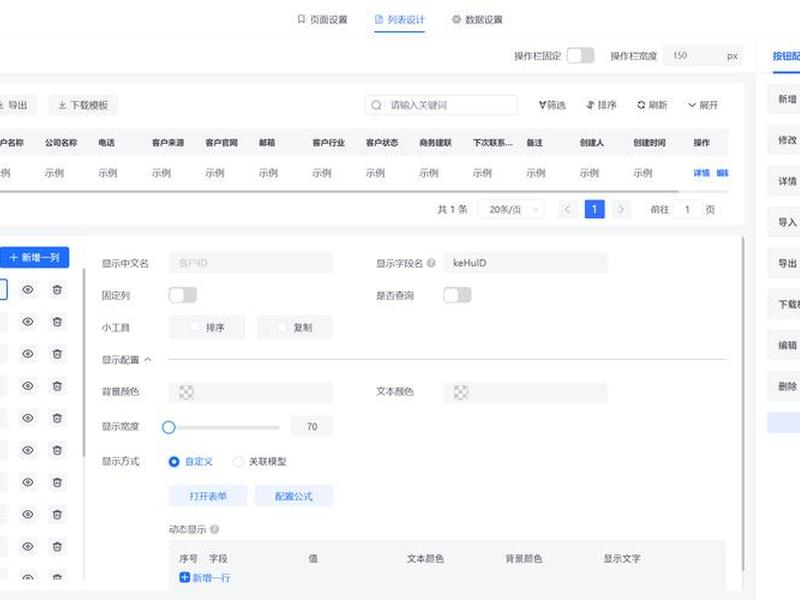Viewport: 800px width, 600px height.
Task: Select the 关联模型 radio option
Action: tap(238, 461)
